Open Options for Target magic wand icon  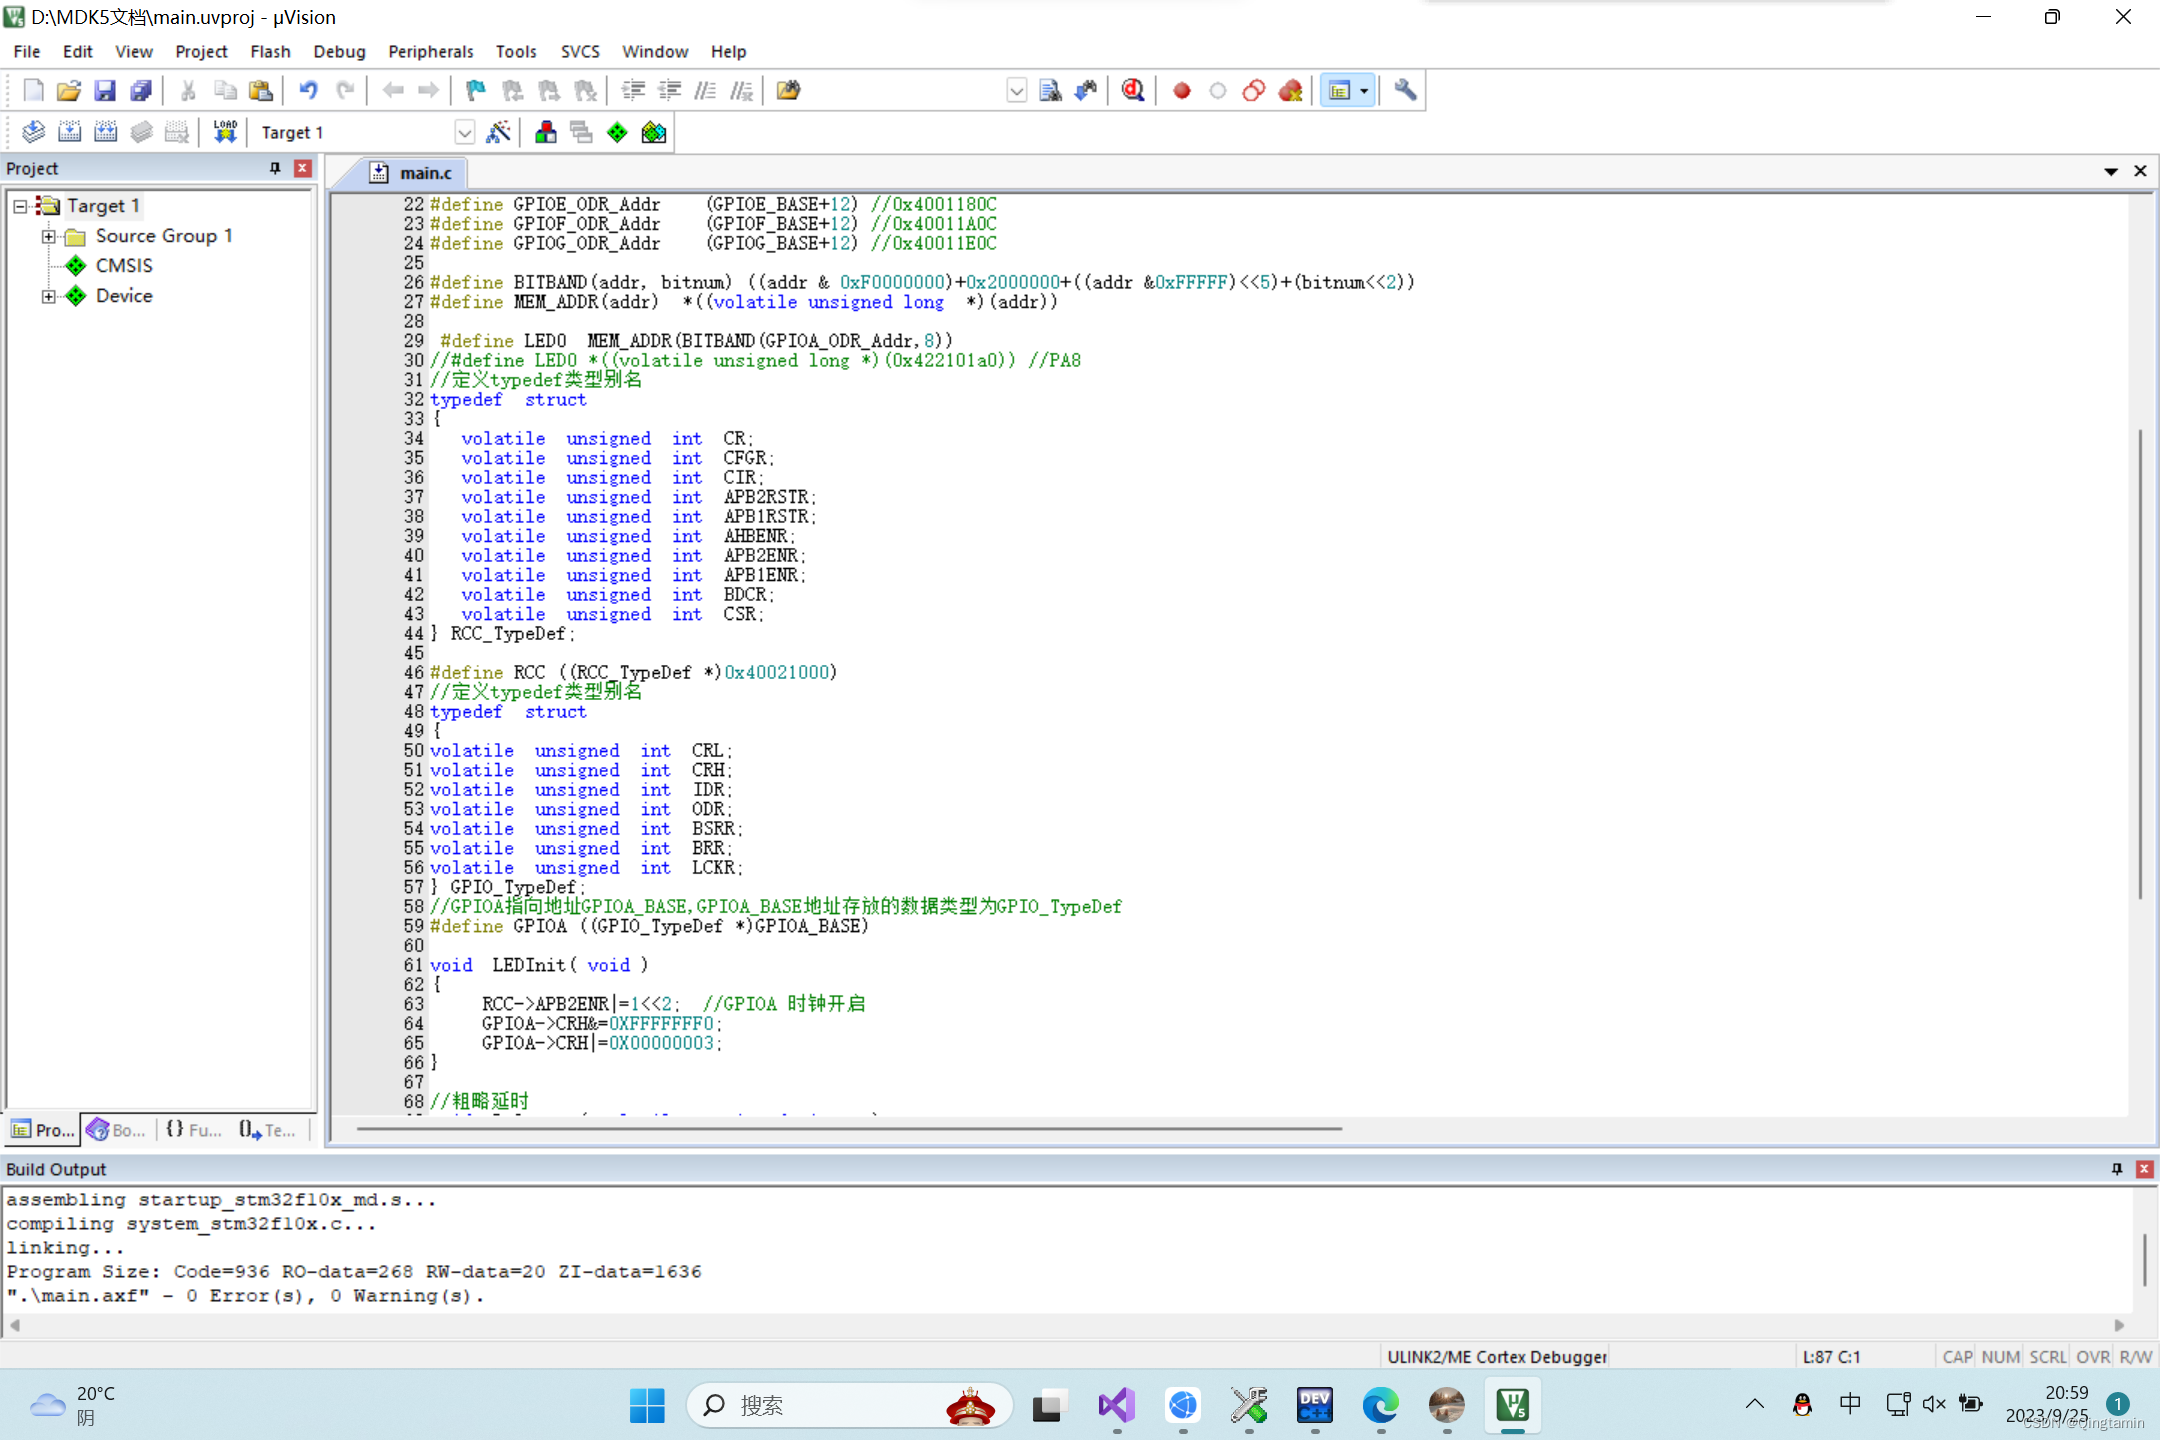(498, 132)
